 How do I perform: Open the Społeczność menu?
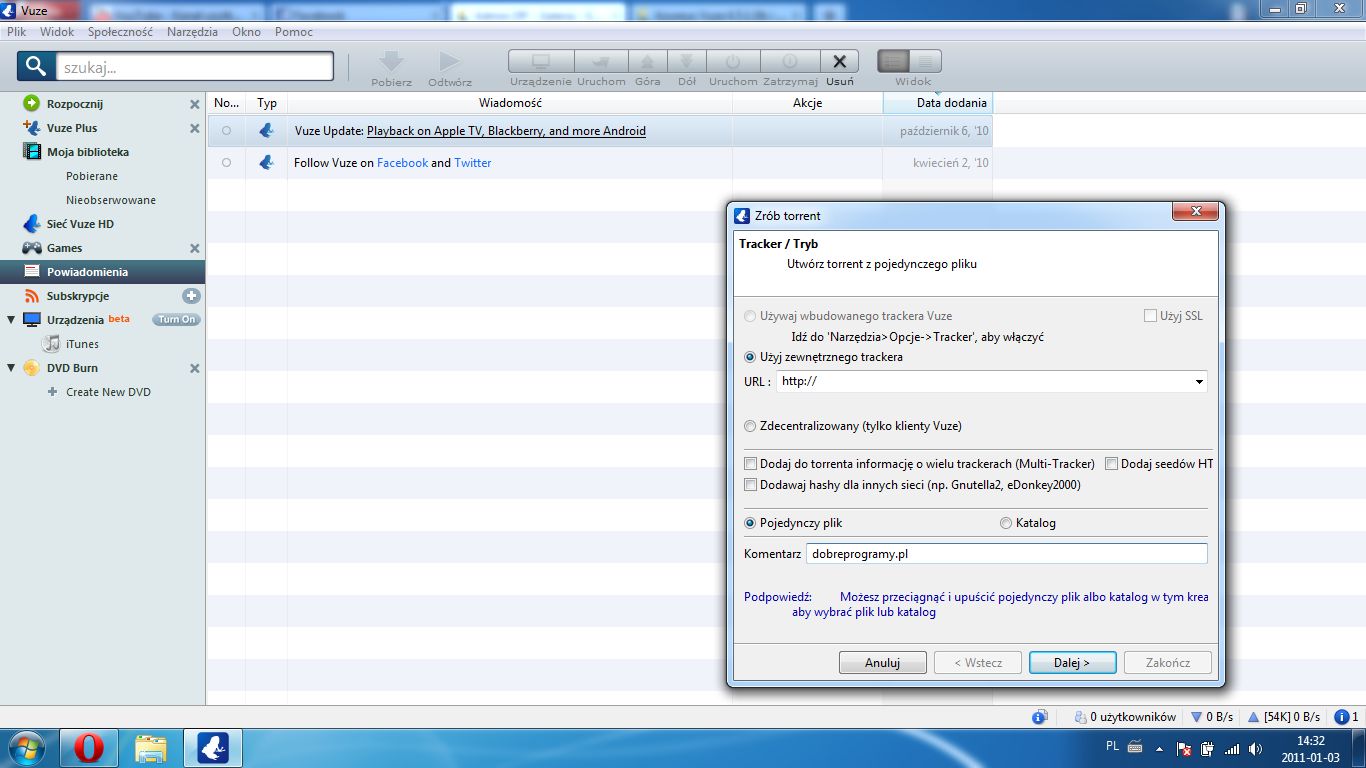point(120,32)
